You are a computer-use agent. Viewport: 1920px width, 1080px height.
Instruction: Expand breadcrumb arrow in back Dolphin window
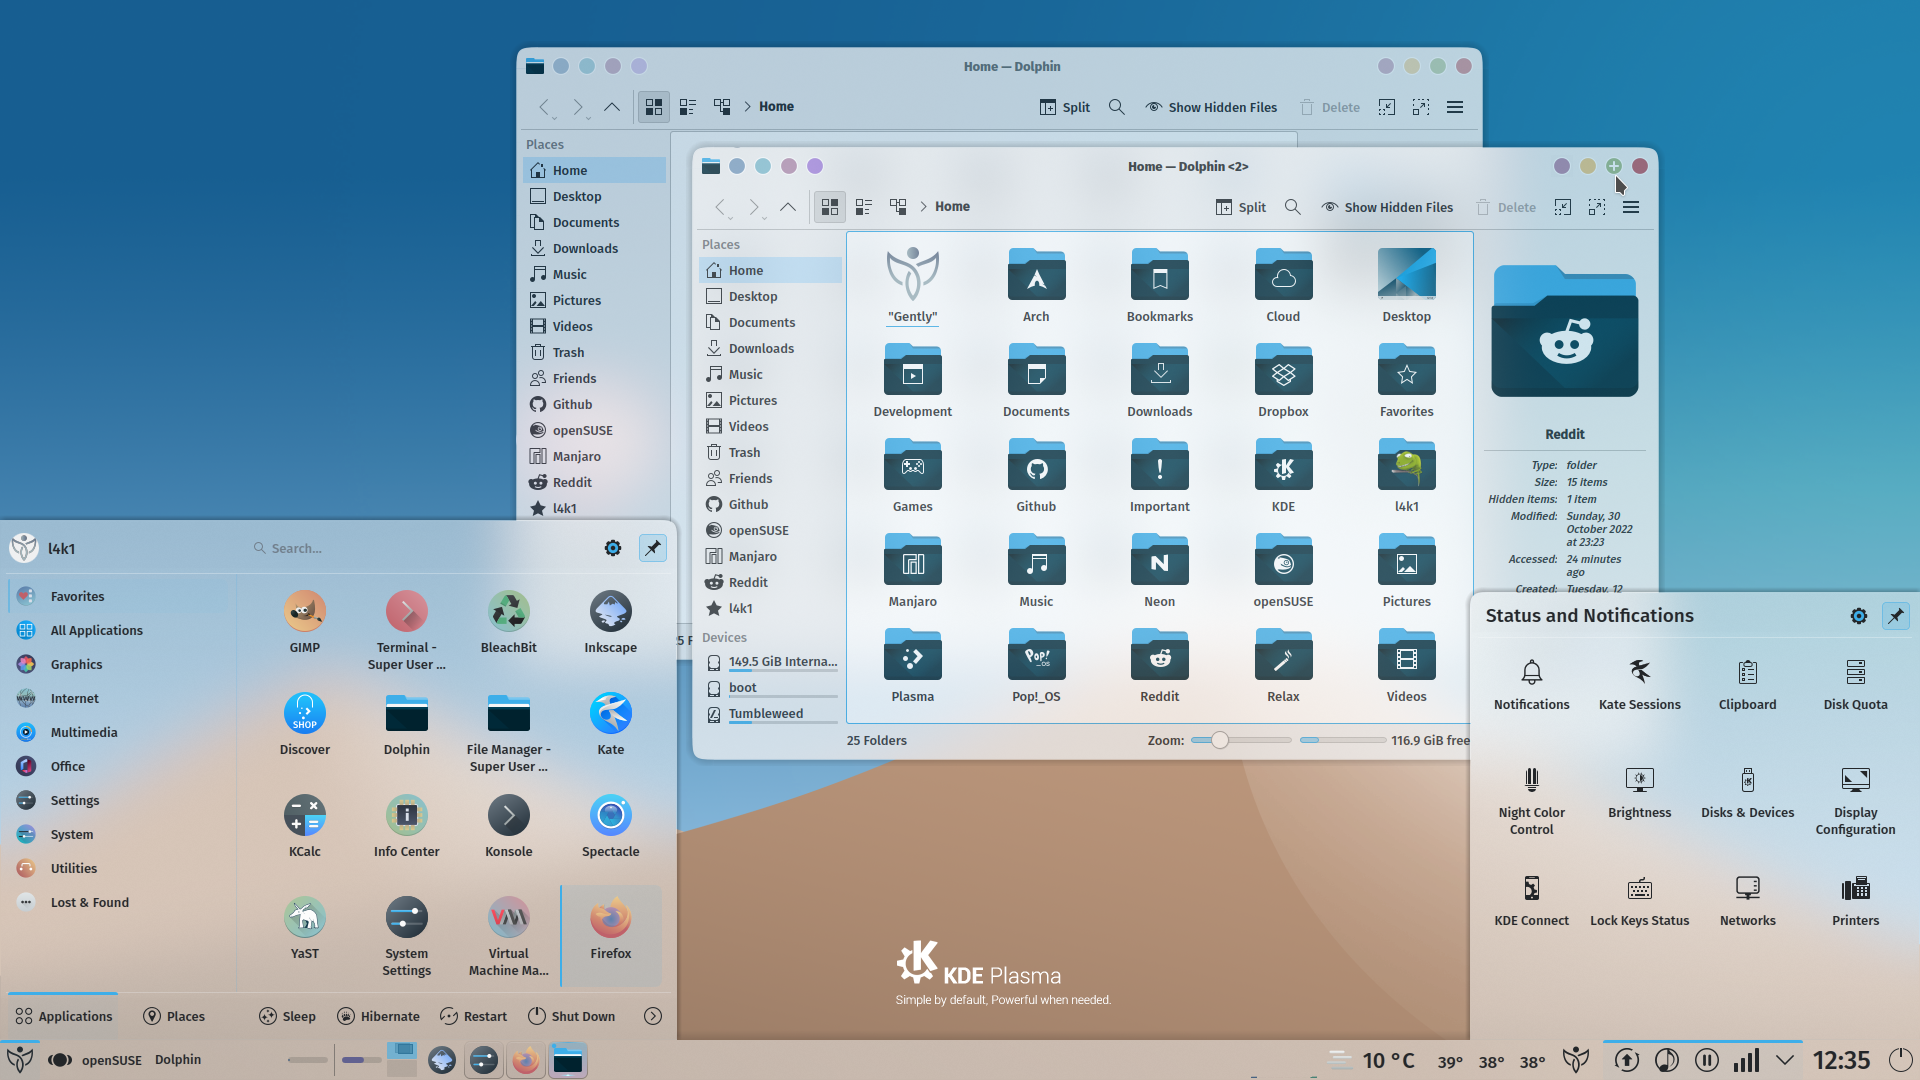(x=747, y=107)
